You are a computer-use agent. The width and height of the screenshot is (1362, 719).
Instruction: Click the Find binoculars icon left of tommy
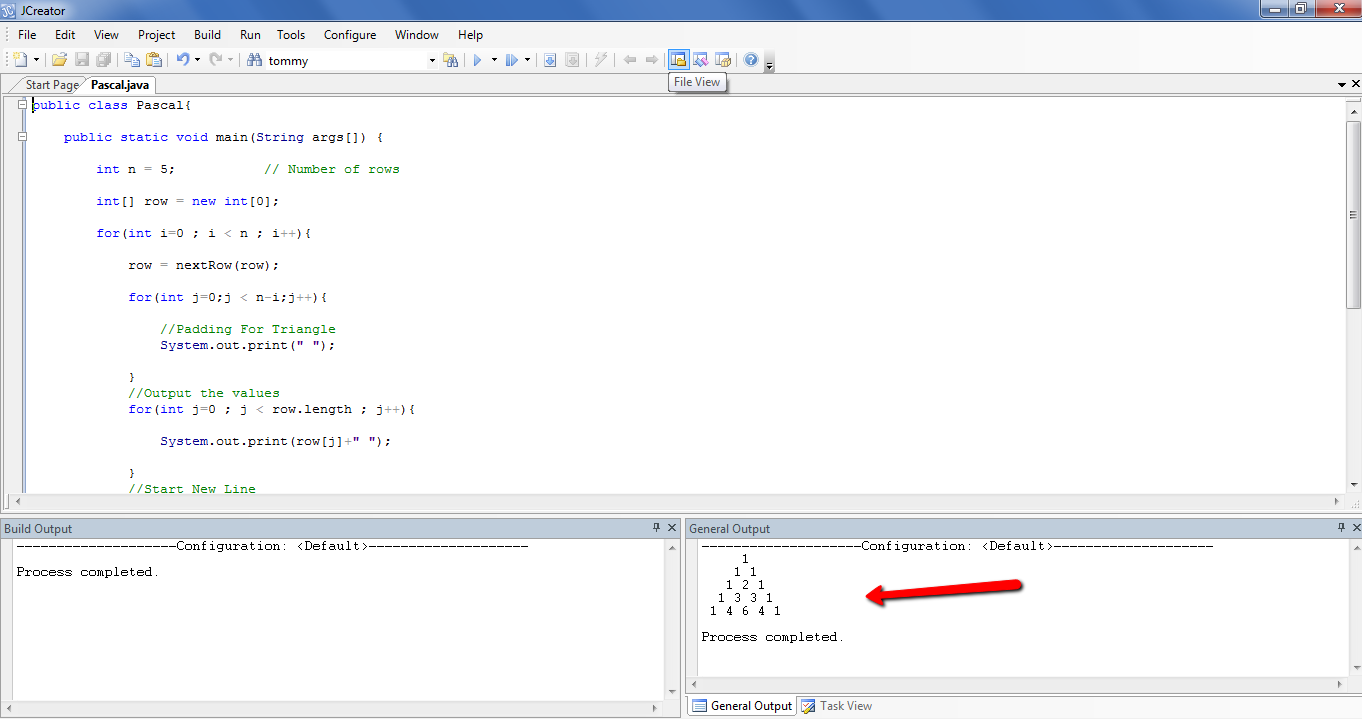click(x=254, y=60)
